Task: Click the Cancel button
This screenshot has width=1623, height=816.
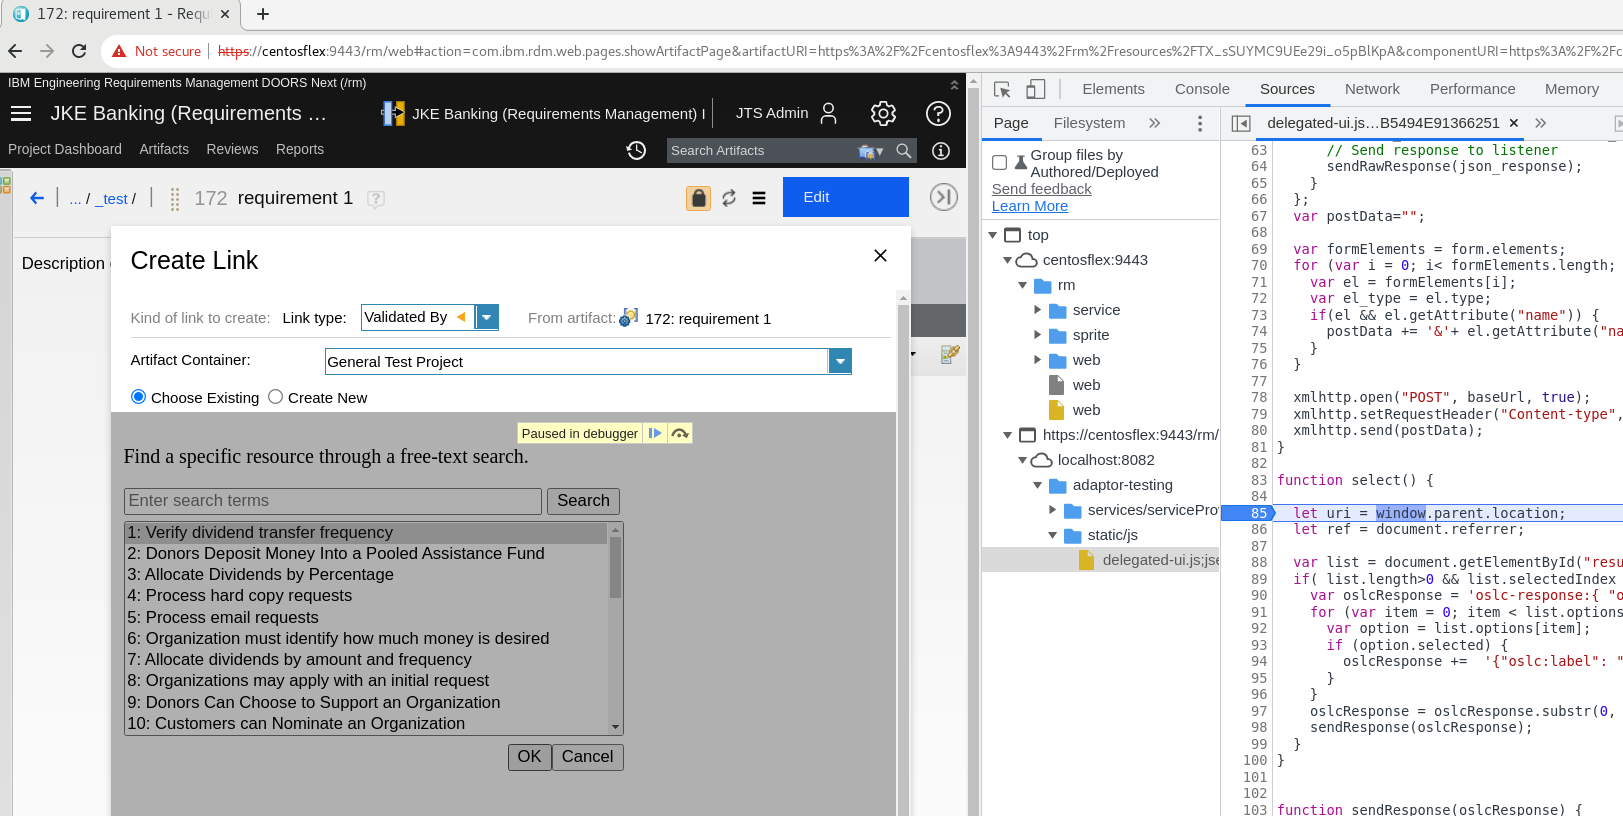Action: (587, 757)
